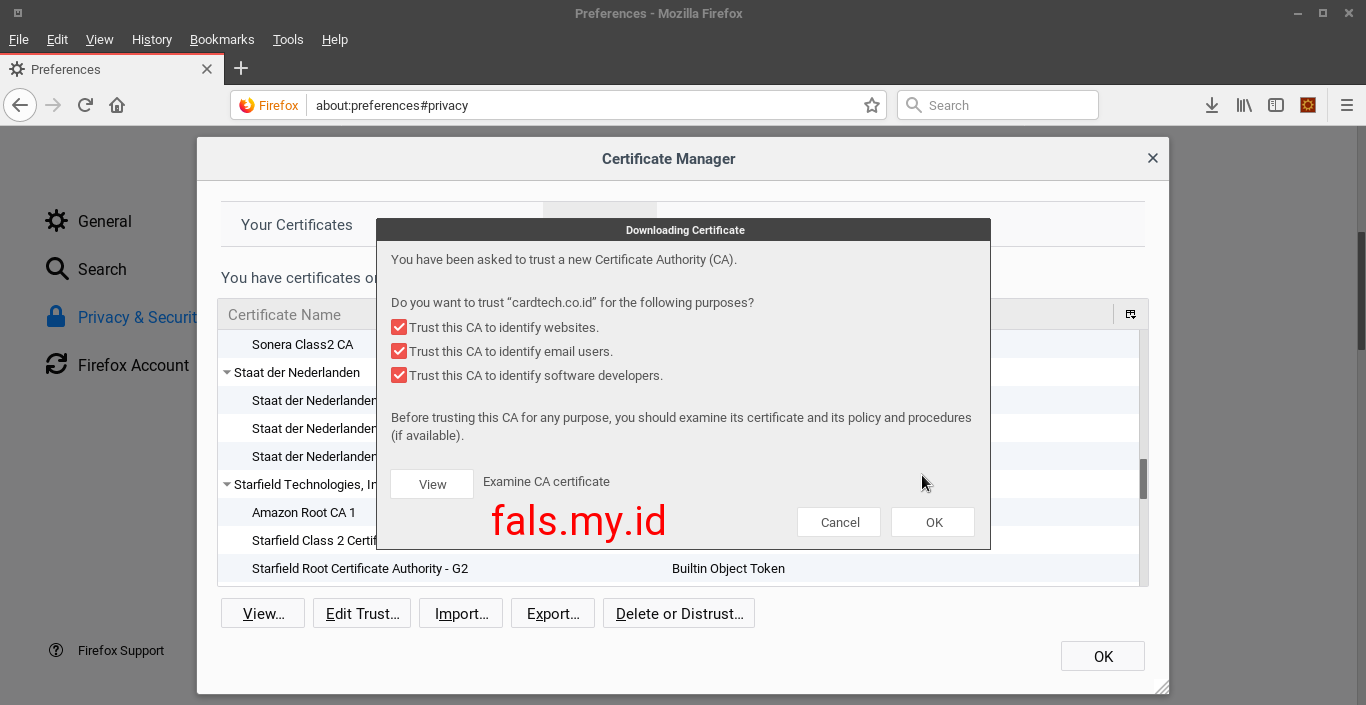Select the Preferences browser tab

[111, 69]
